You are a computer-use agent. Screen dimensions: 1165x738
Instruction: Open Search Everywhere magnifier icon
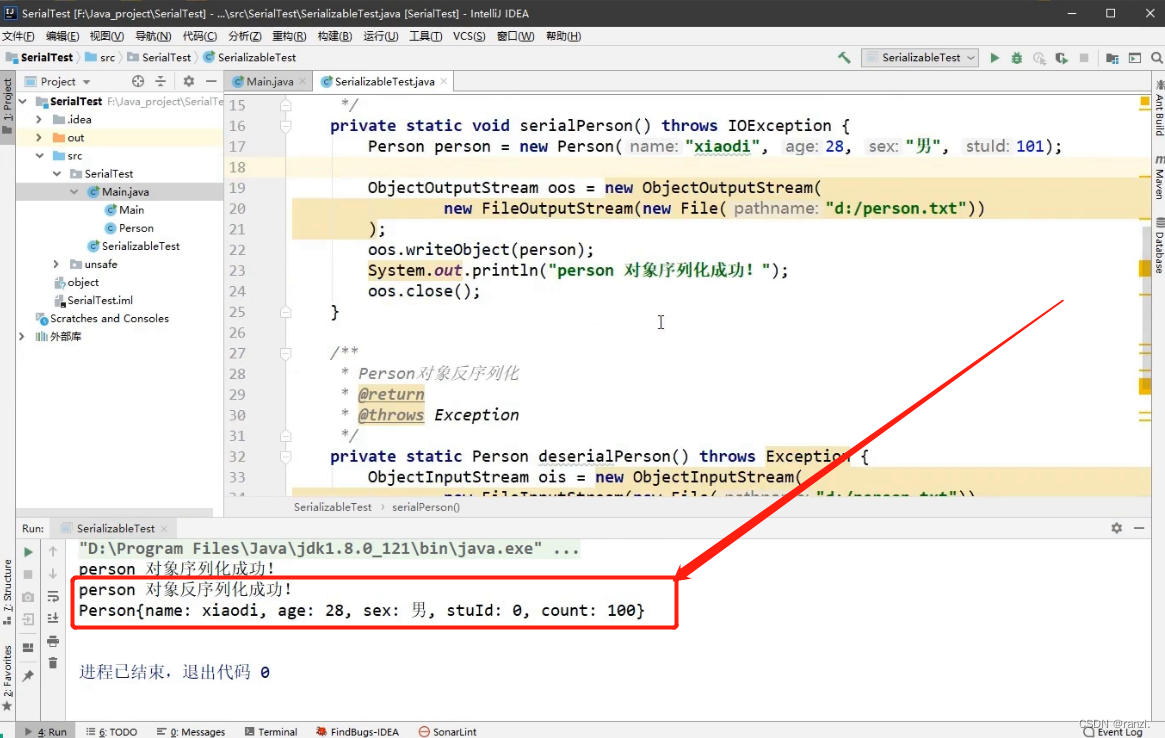(1157, 58)
